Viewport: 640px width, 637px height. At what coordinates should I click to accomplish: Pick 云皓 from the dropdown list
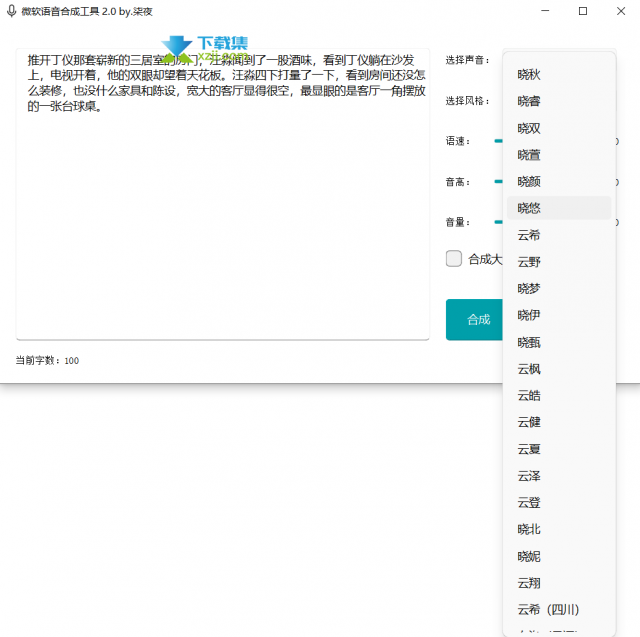click(559, 396)
